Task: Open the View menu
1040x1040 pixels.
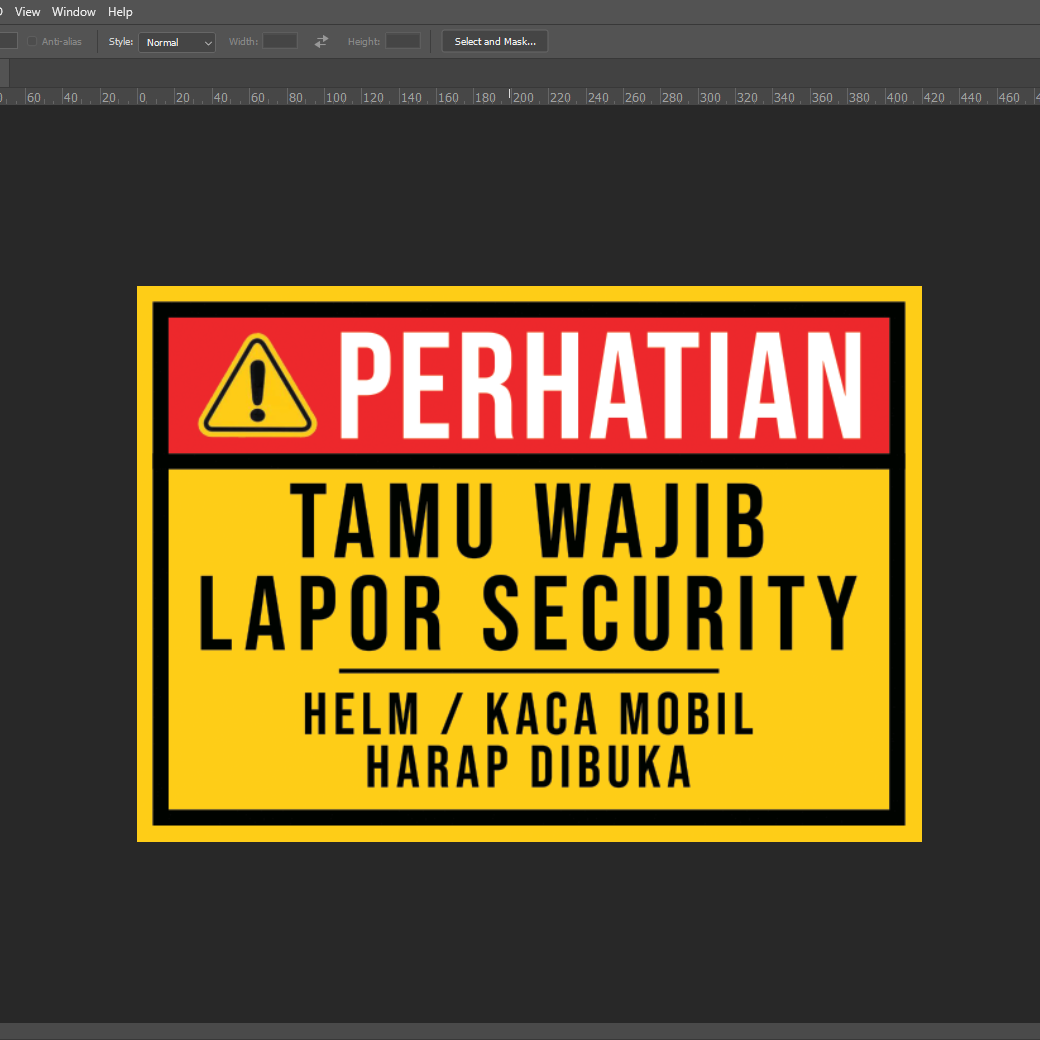Action: point(27,12)
